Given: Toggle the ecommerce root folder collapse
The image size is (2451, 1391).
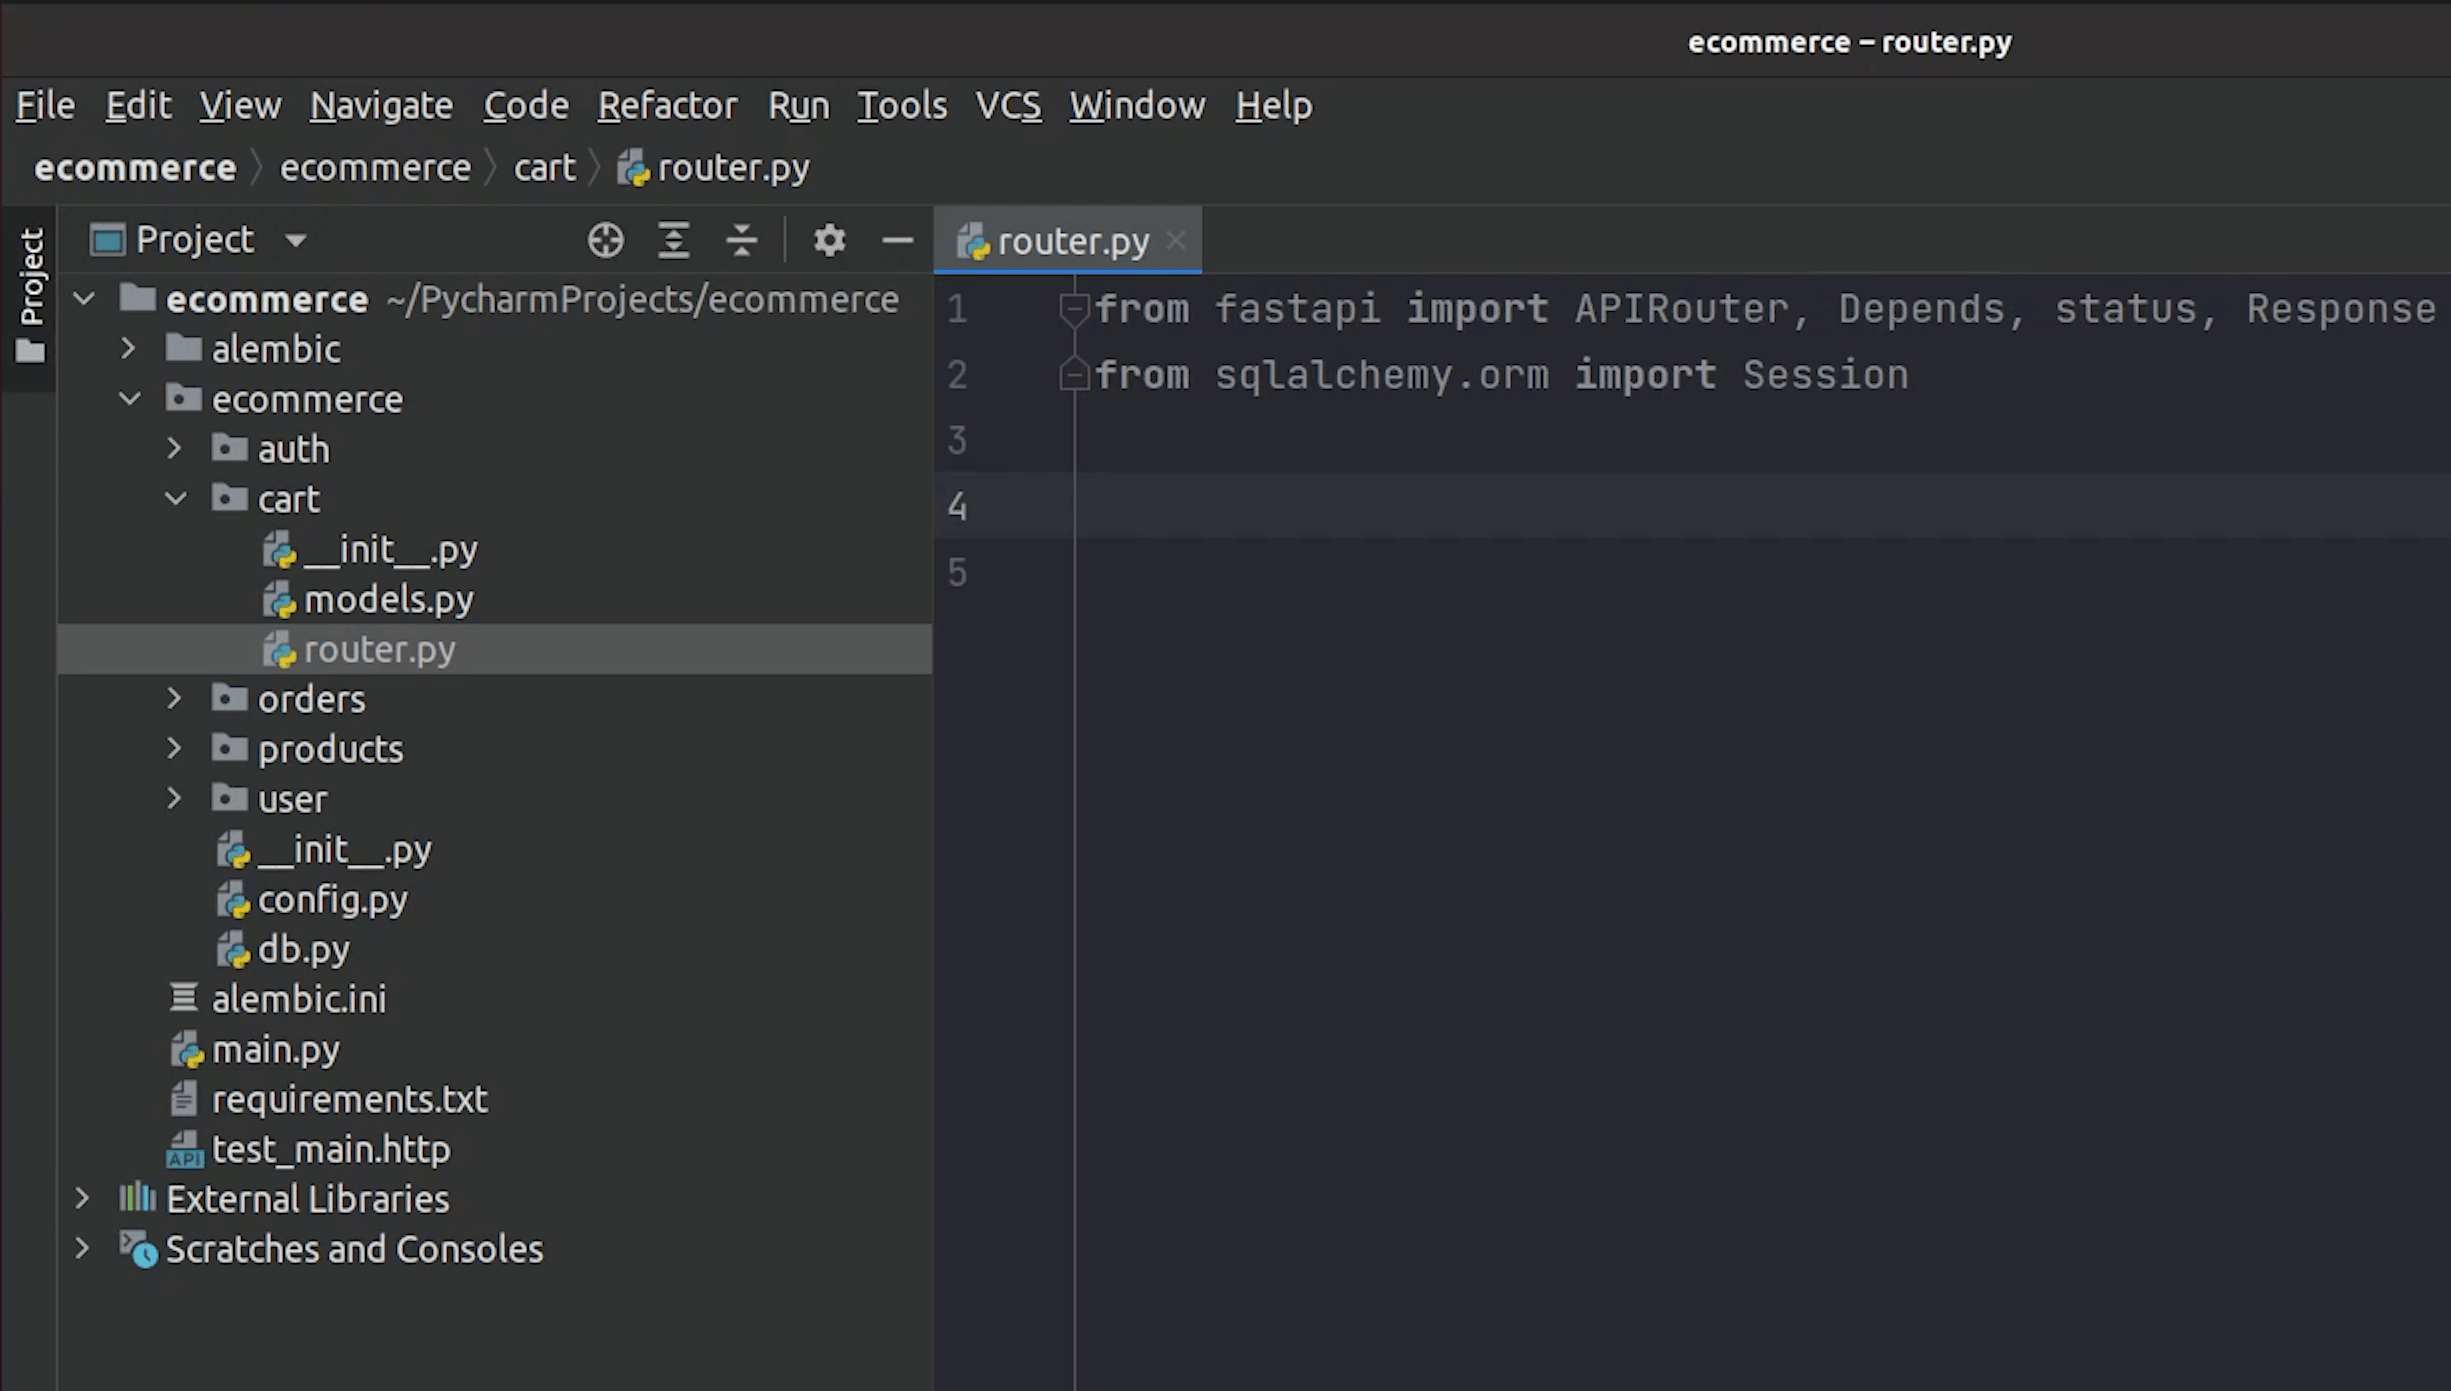Looking at the screenshot, I should (x=84, y=298).
